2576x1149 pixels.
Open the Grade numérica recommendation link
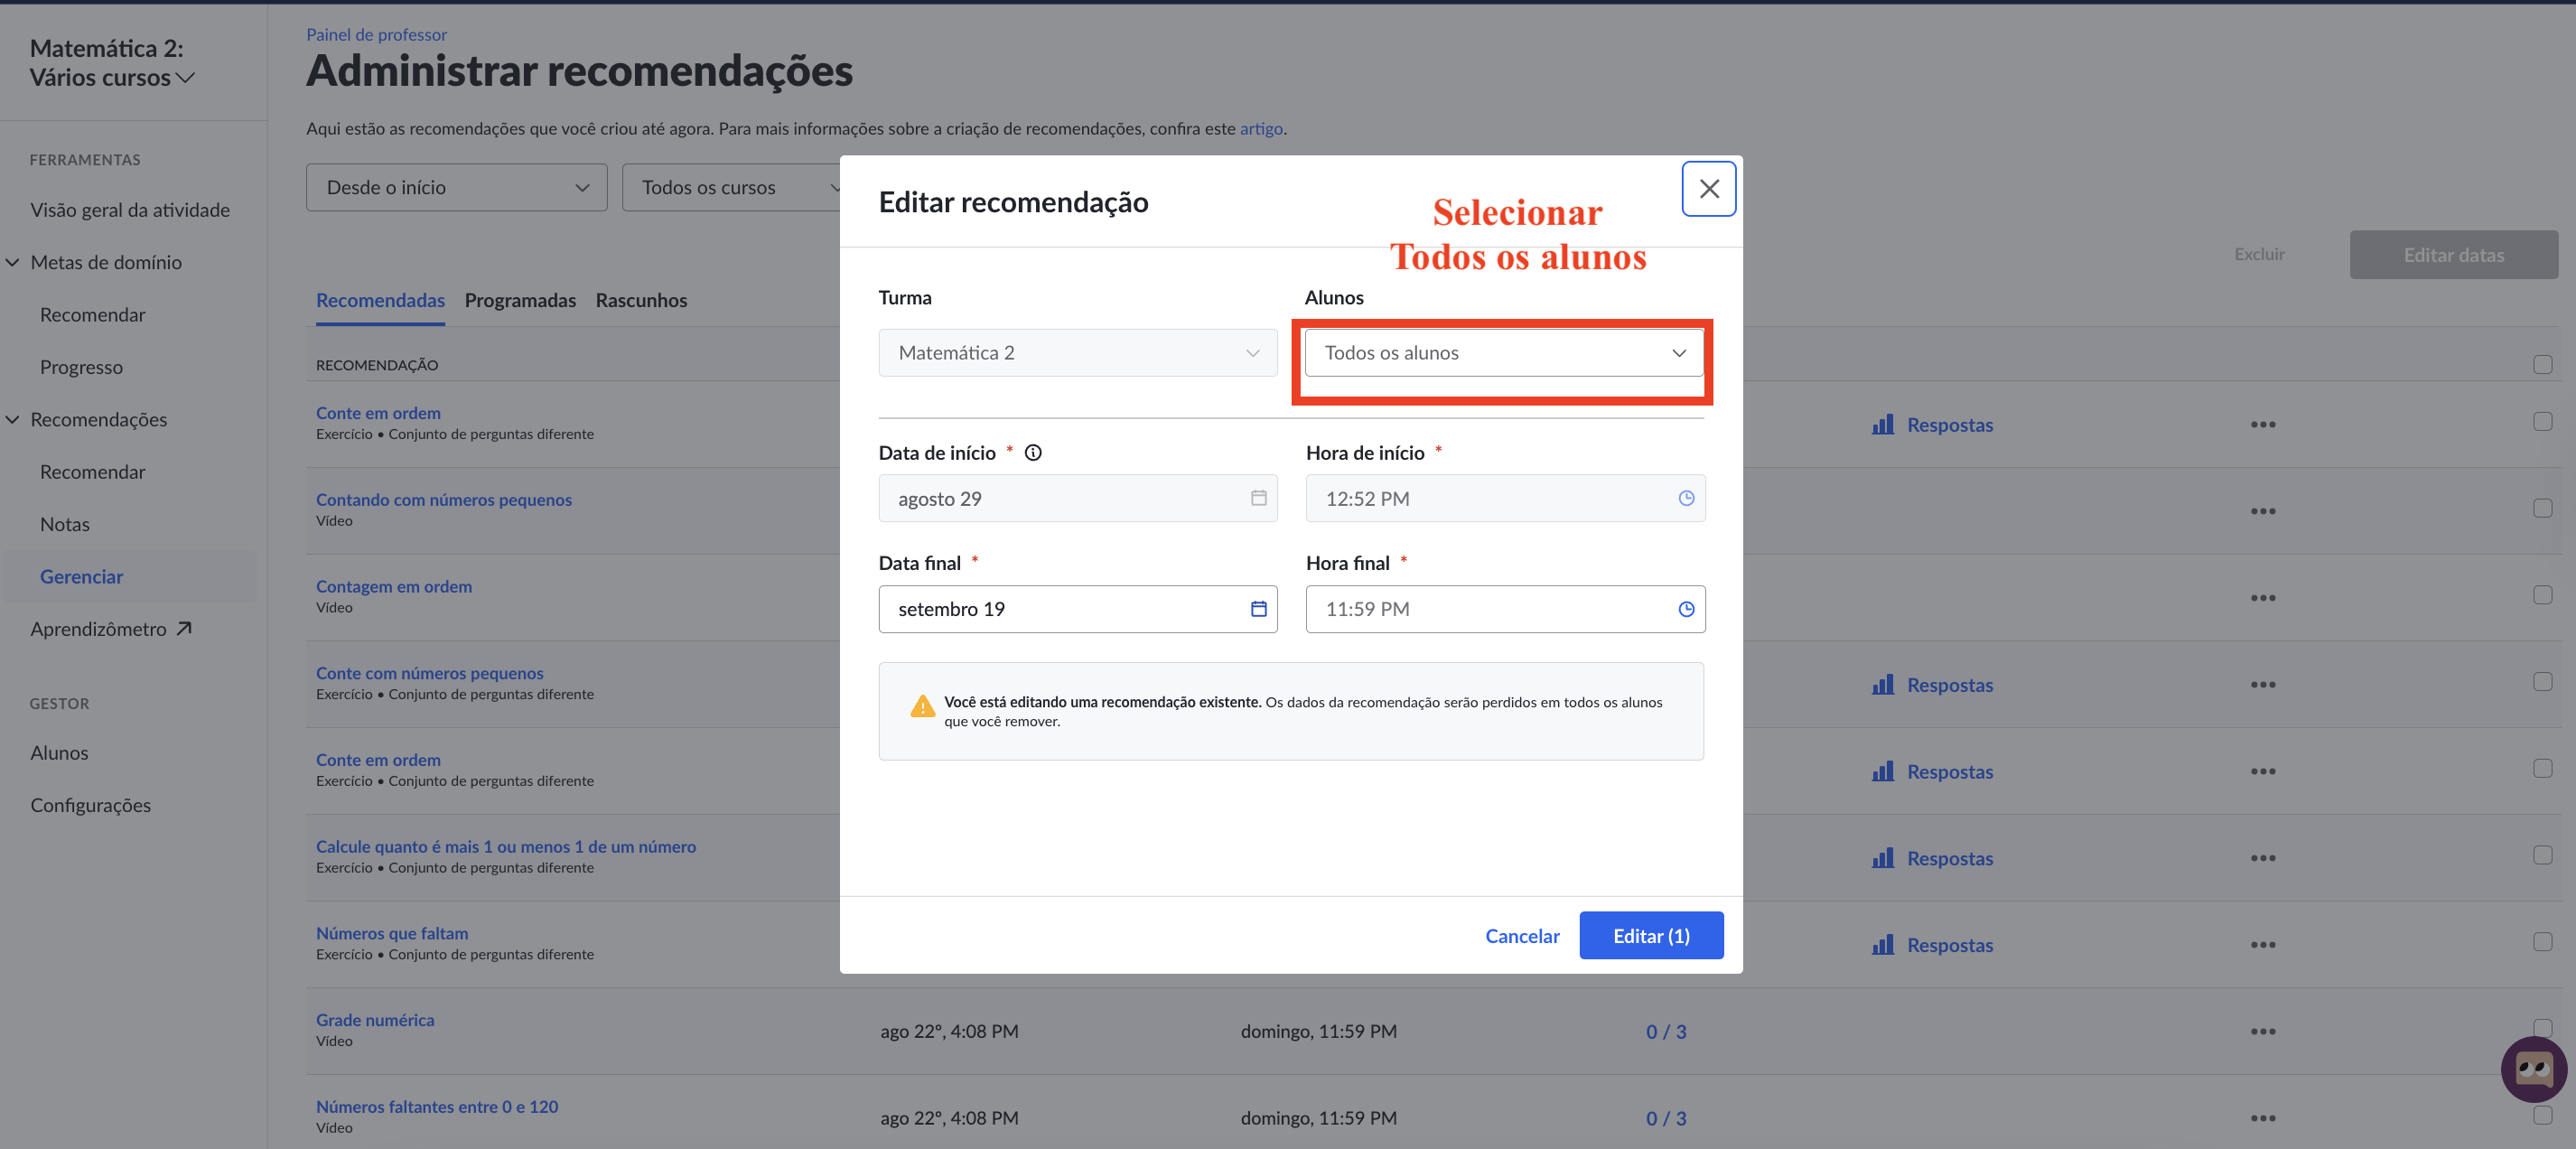point(375,1021)
